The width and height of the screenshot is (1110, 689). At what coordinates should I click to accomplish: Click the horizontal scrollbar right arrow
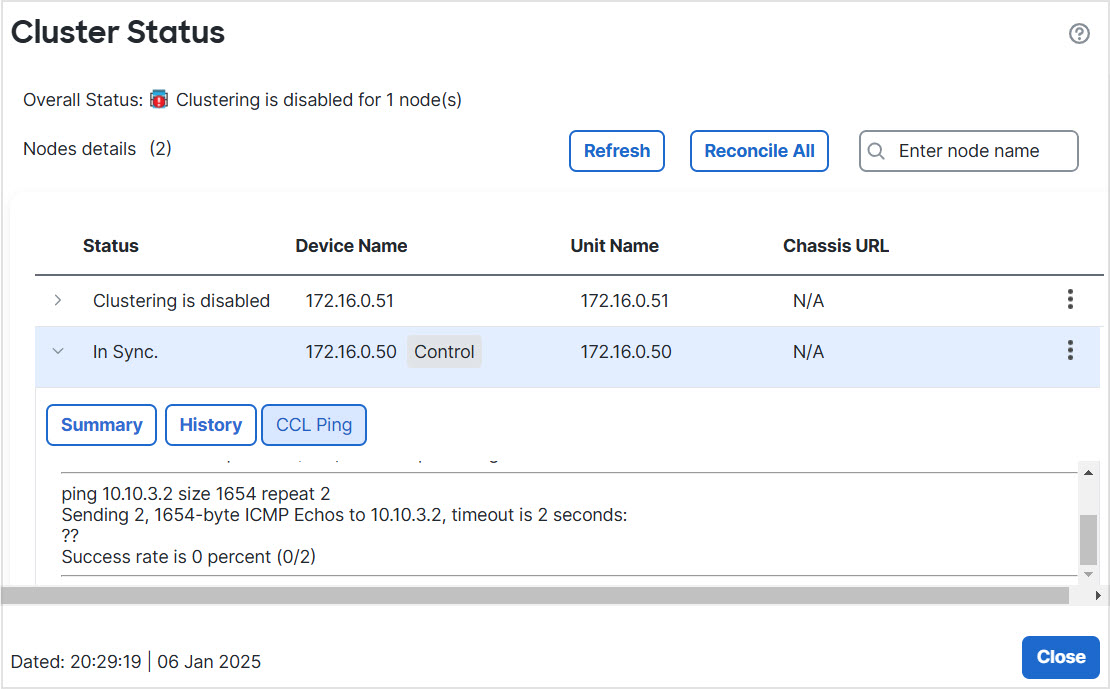1097,595
